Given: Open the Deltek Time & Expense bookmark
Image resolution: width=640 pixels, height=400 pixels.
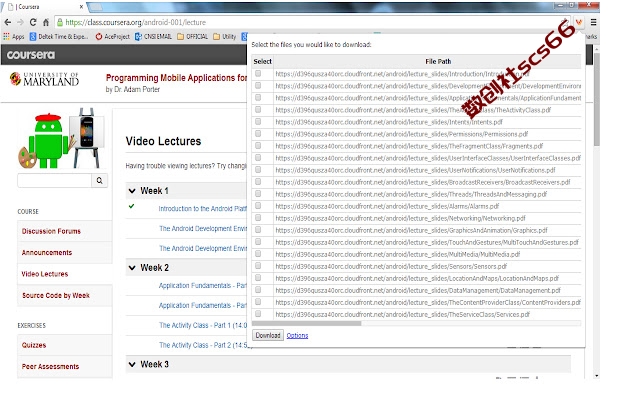Looking at the screenshot, I should click(x=59, y=37).
